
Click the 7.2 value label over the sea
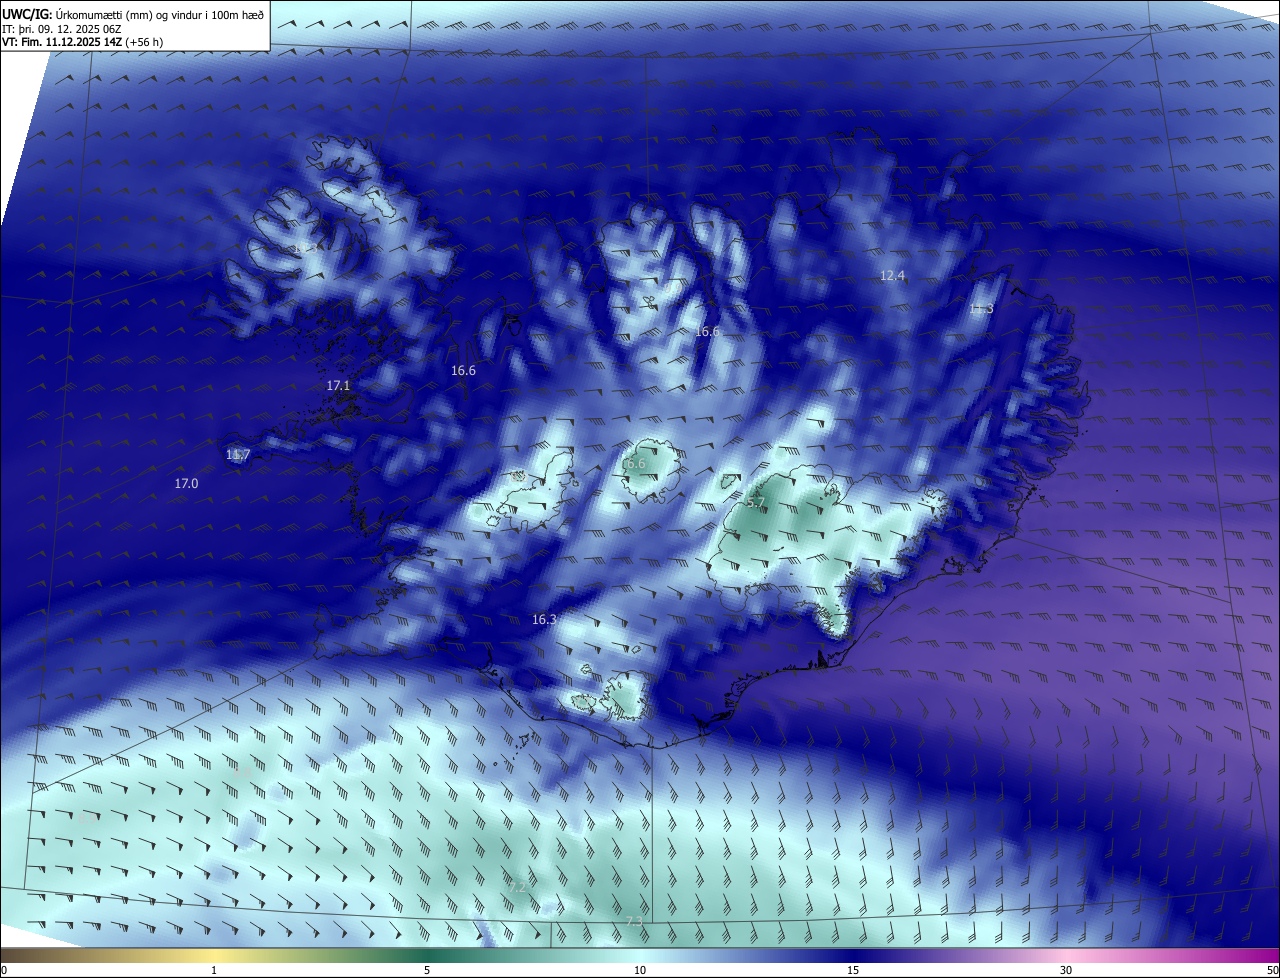pos(516,887)
